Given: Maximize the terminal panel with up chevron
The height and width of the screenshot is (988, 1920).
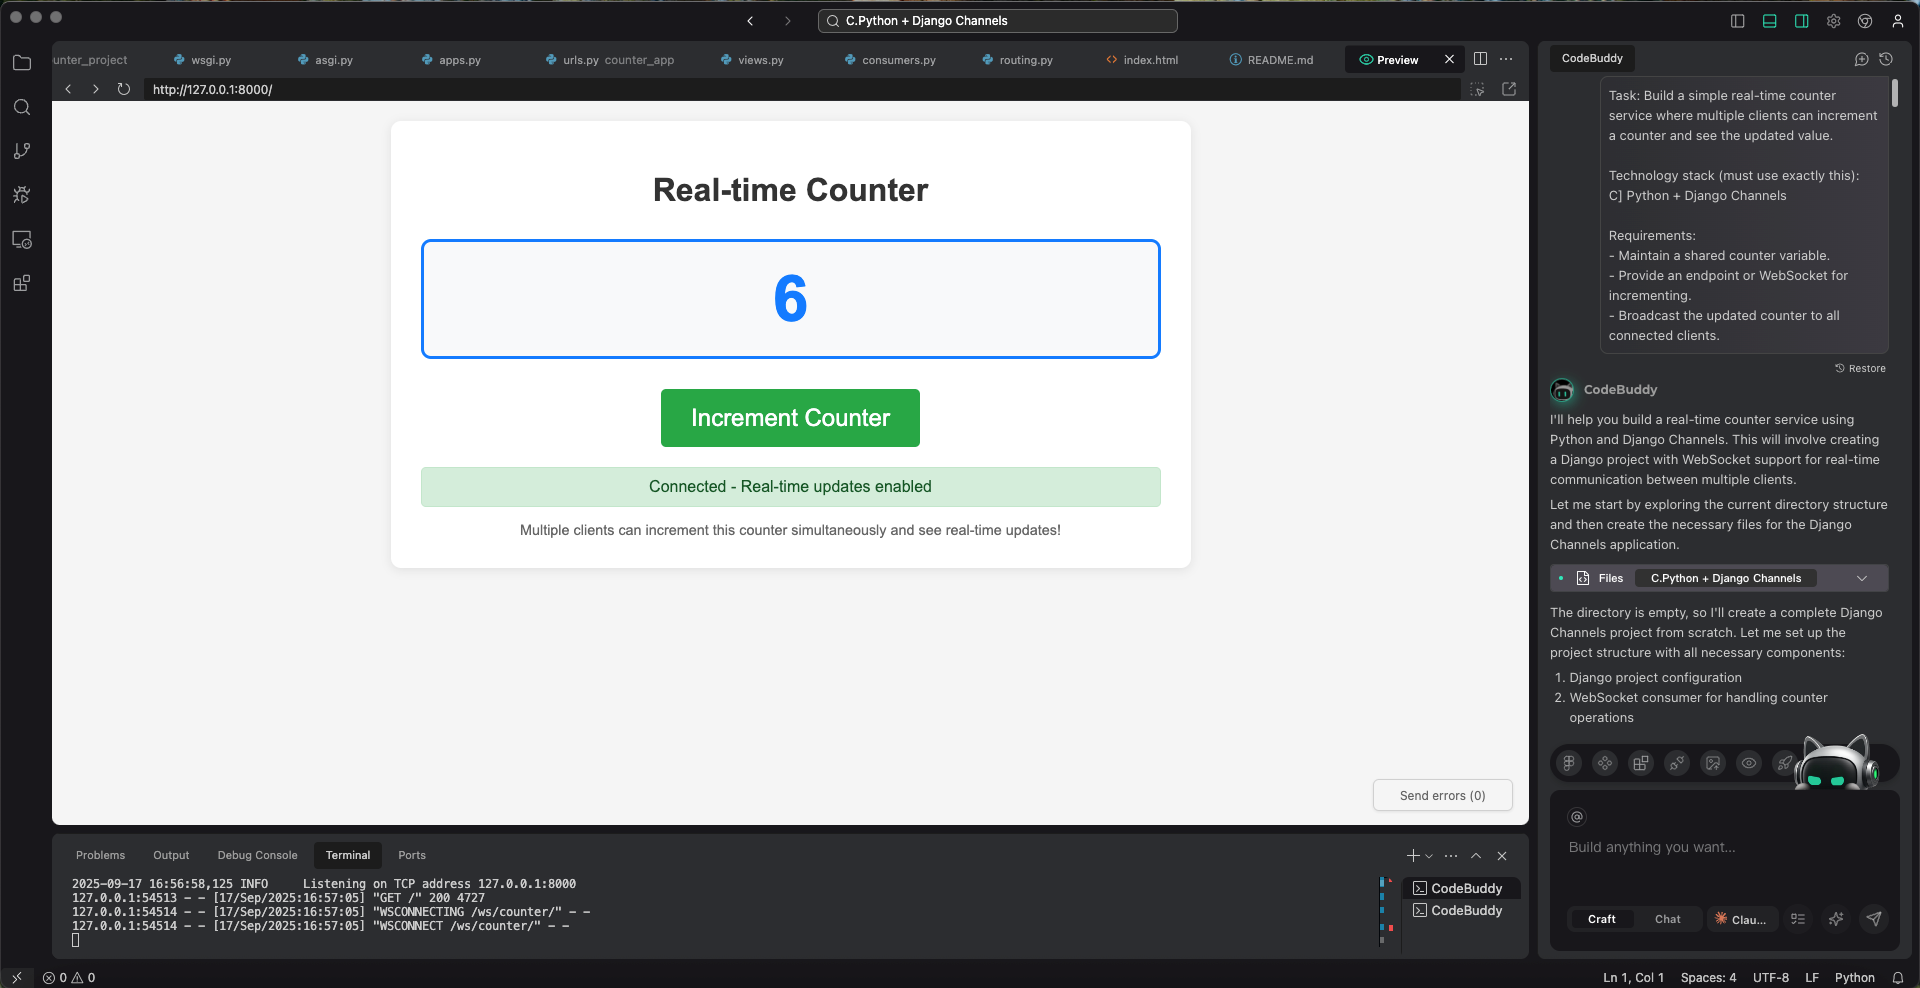Looking at the screenshot, I should 1476,856.
